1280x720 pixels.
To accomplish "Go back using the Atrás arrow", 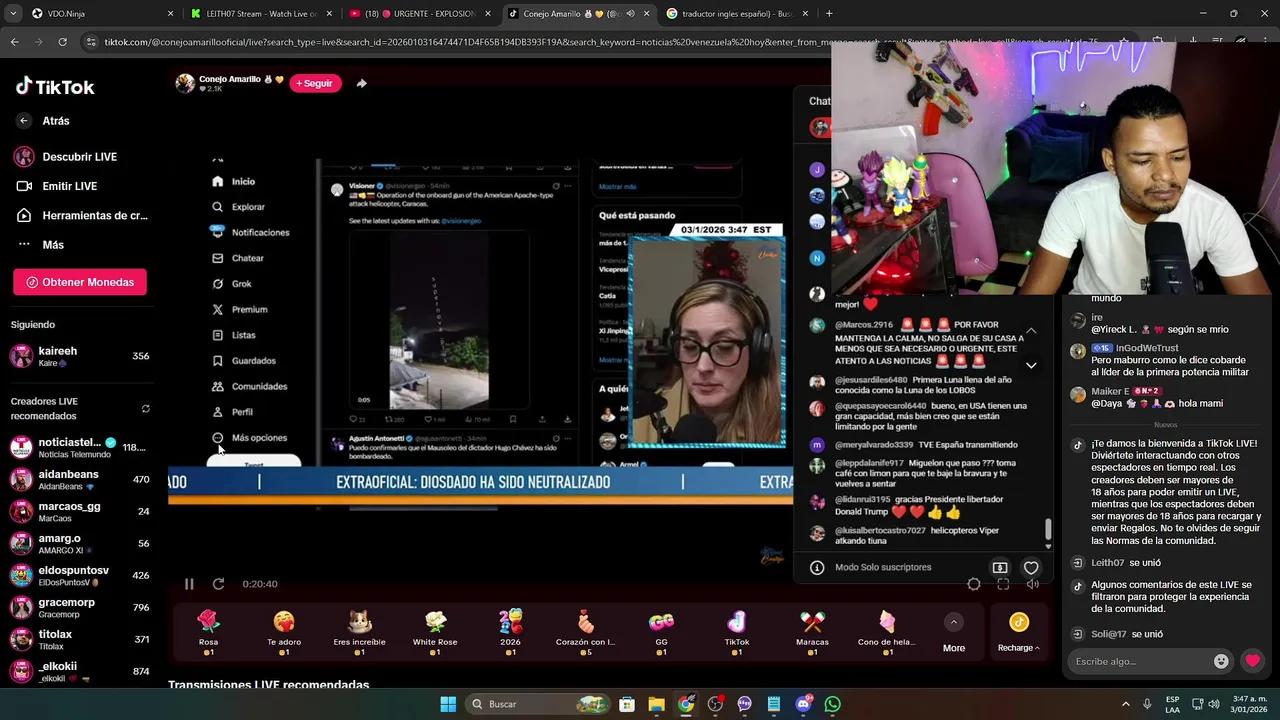I will pos(24,121).
